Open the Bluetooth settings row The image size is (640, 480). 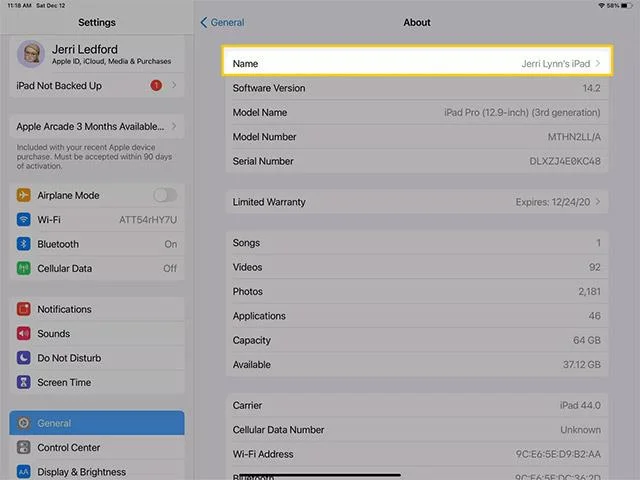click(97, 244)
